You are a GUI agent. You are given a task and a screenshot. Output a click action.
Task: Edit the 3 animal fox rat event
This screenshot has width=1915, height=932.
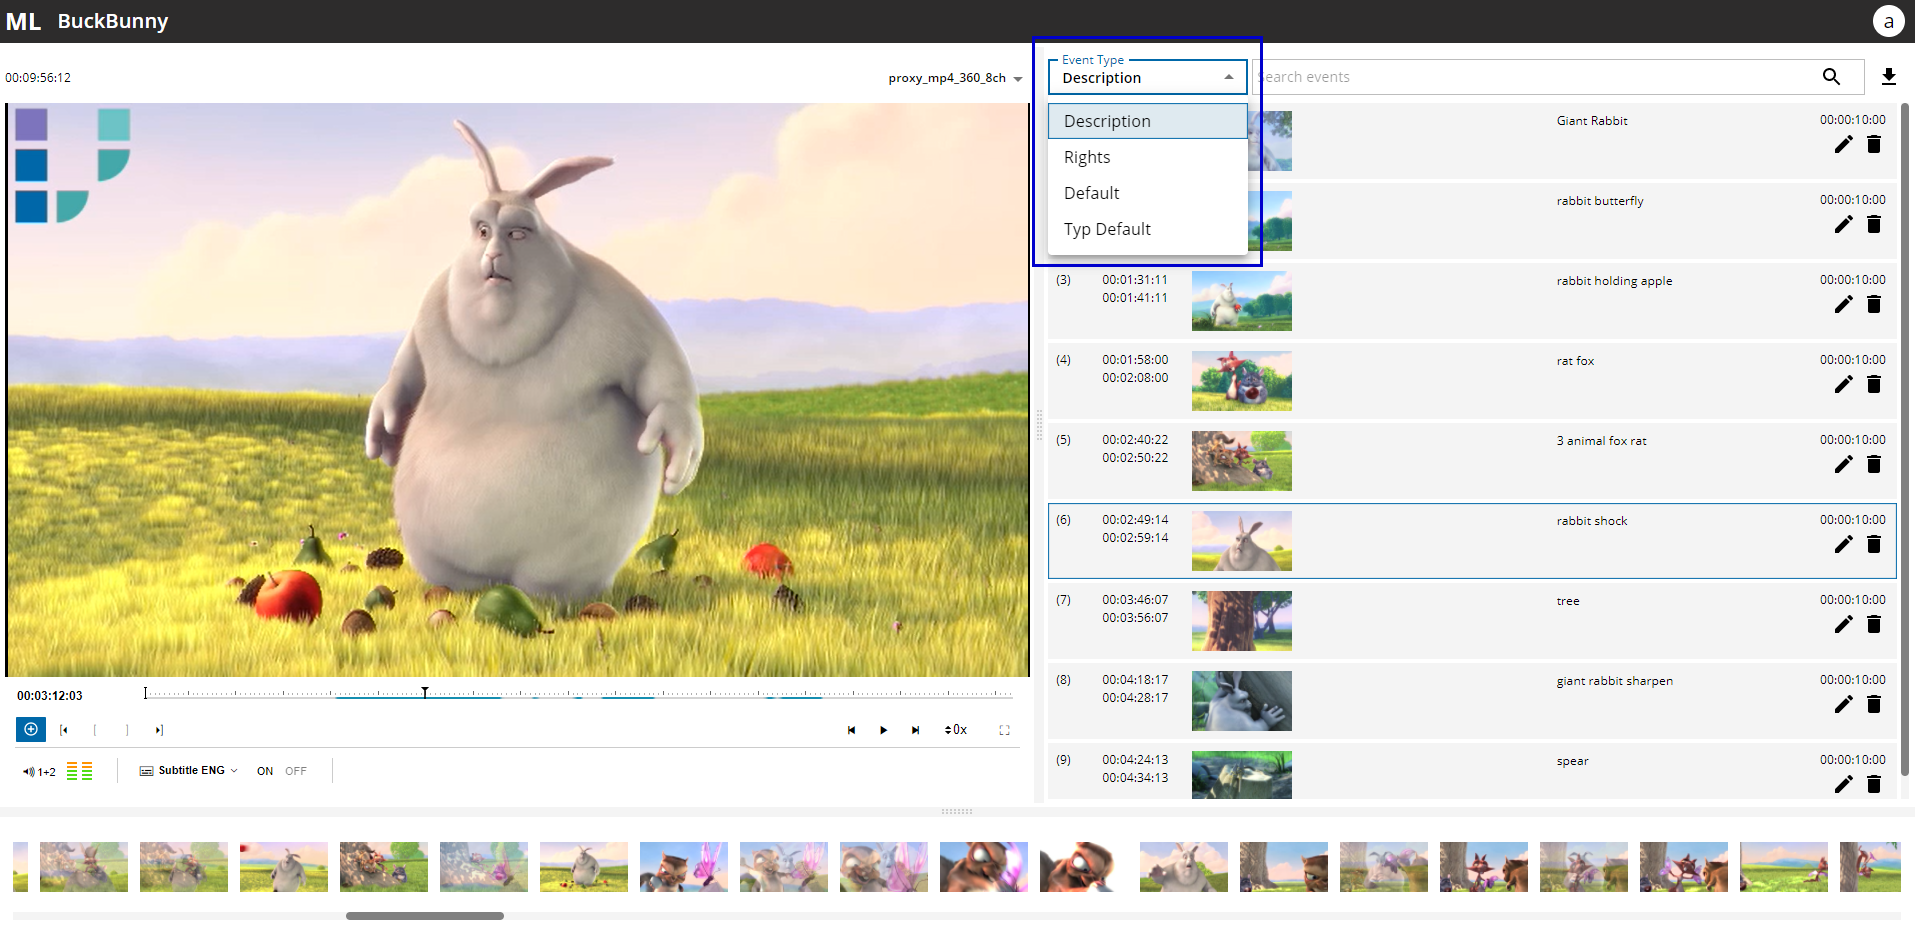1843,464
